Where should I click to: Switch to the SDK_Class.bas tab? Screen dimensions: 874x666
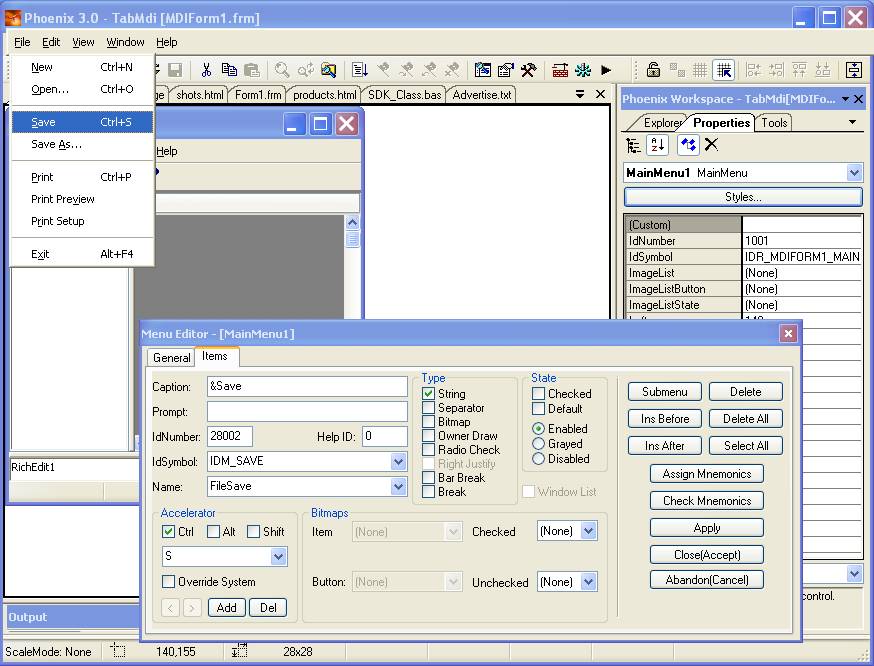pos(405,95)
